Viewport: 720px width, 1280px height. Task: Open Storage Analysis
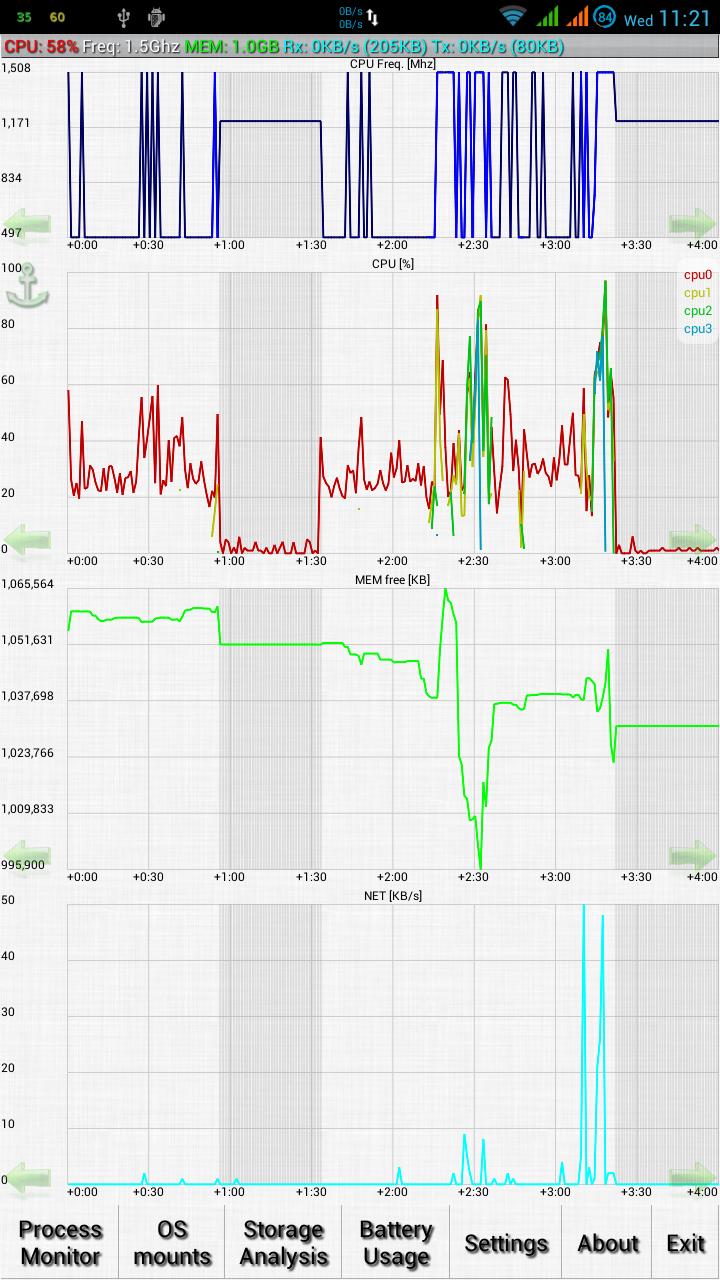point(284,1243)
